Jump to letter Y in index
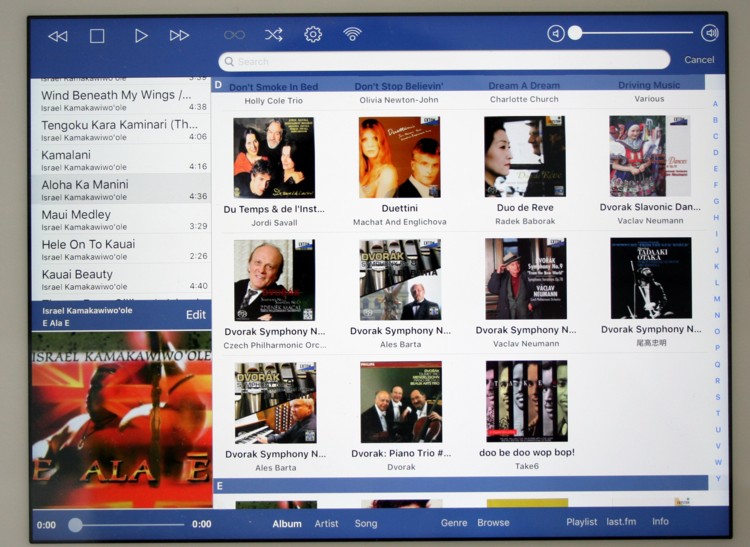The height and width of the screenshot is (547, 750). pyautogui.click(x=718, y=478)
